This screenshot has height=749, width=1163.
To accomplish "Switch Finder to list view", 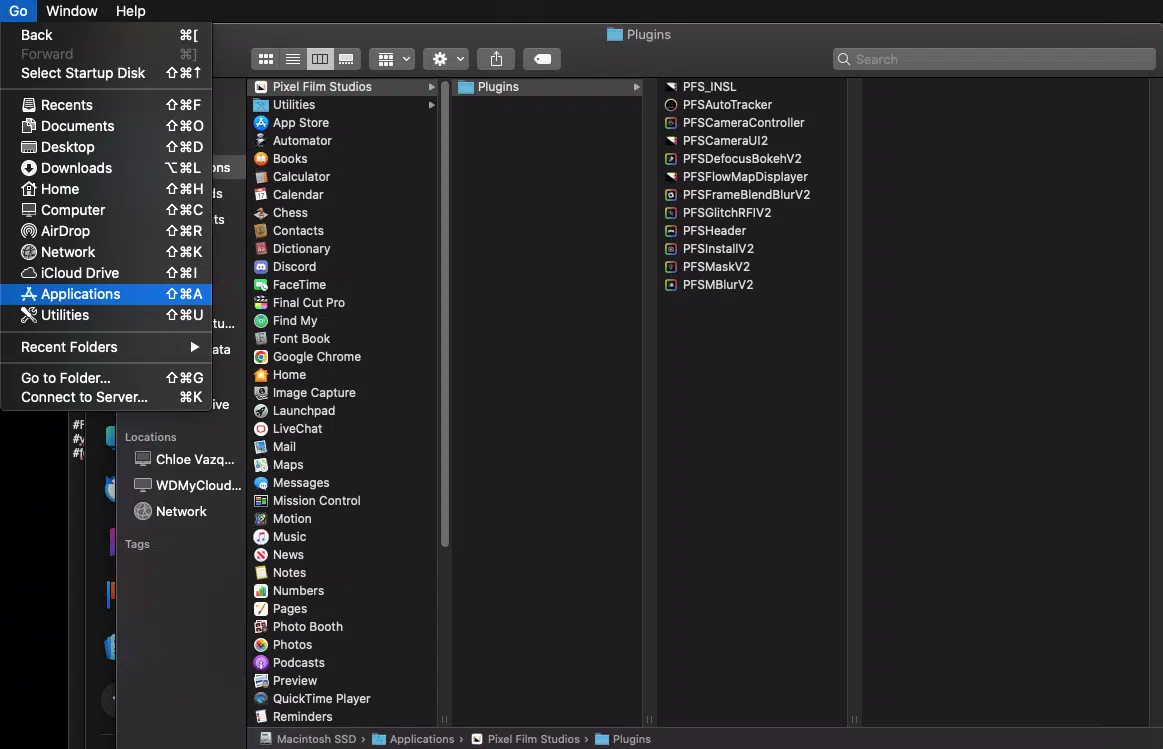I will (x=293, y=59).
